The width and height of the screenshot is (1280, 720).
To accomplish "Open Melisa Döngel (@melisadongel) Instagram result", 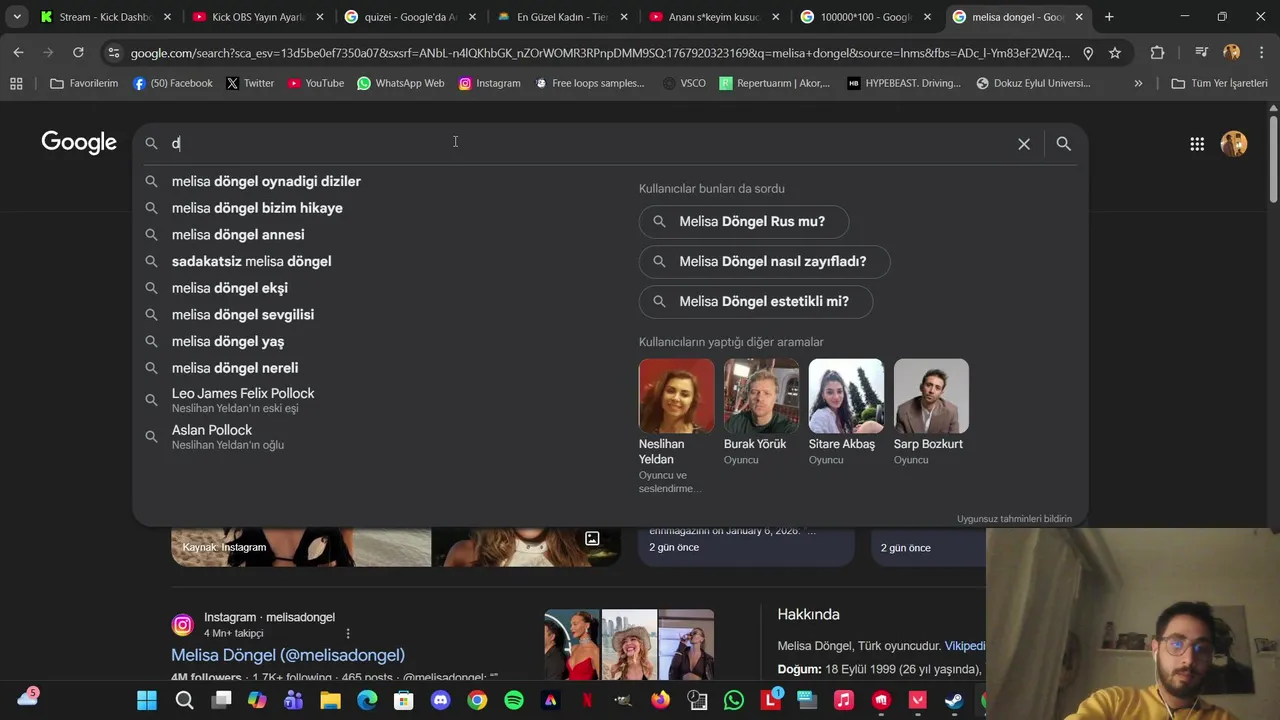I will coord(288,655).
